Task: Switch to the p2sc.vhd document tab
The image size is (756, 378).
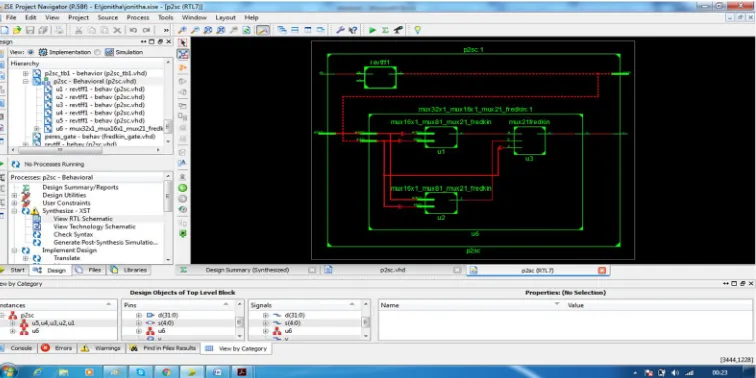Action: pyautogui.click(x=392, y=270)
